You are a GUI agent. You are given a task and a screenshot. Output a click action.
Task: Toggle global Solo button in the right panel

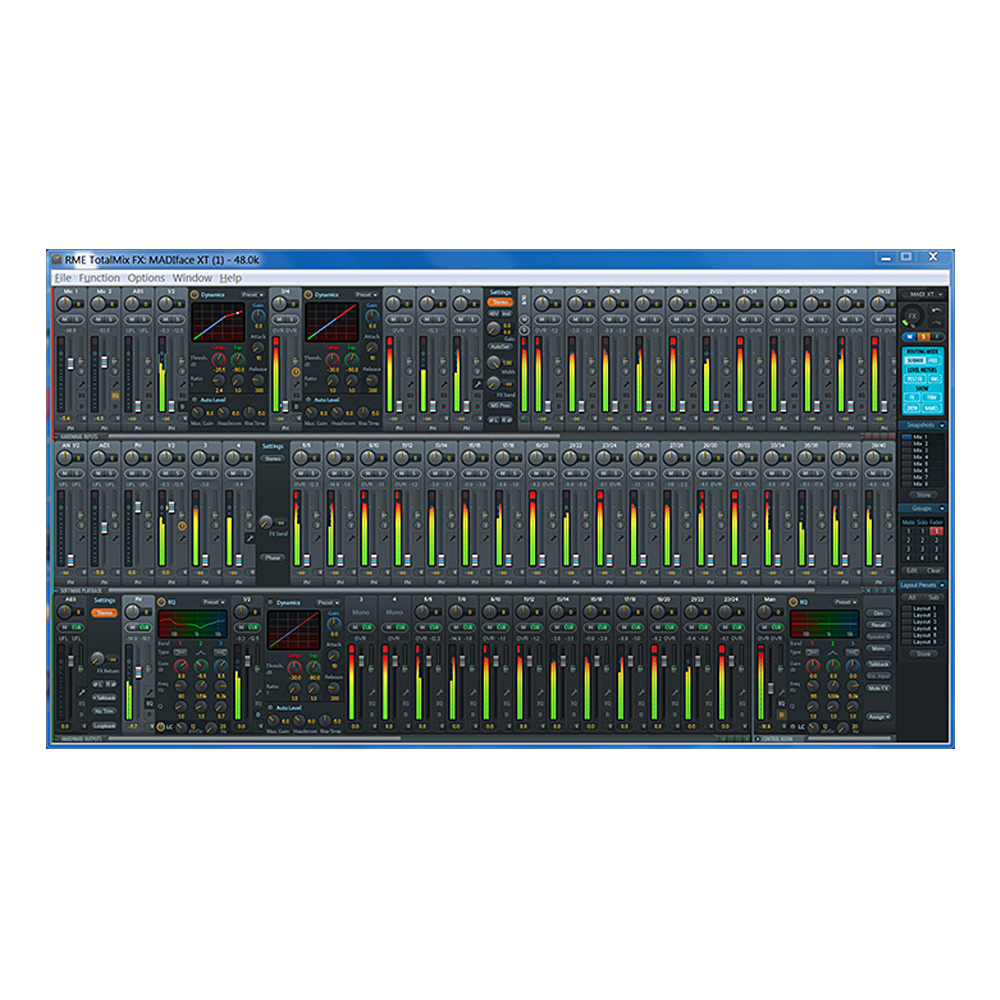(x=923, y=337)
